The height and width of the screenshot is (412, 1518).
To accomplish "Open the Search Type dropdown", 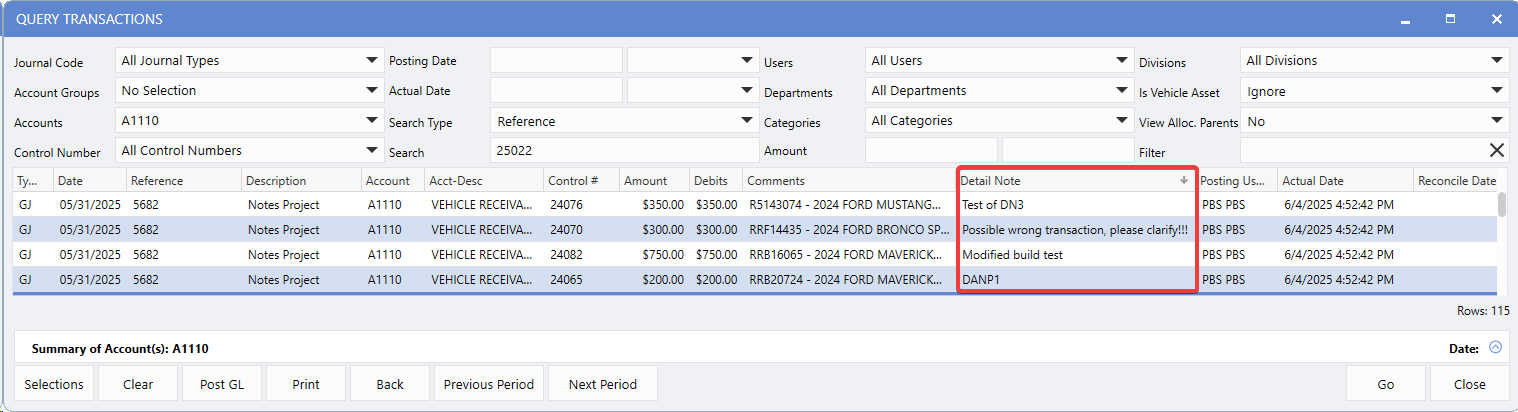I will click(624, 121).
